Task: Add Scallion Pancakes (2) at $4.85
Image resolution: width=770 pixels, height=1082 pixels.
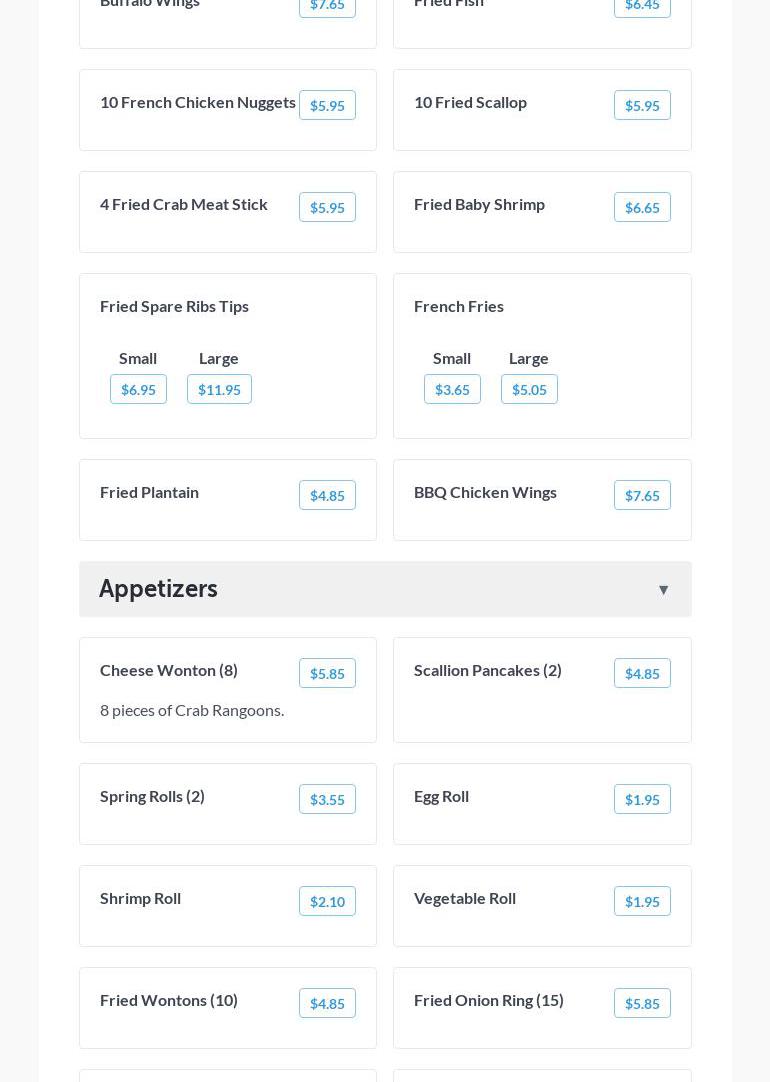Action: (x=642, y=674)
